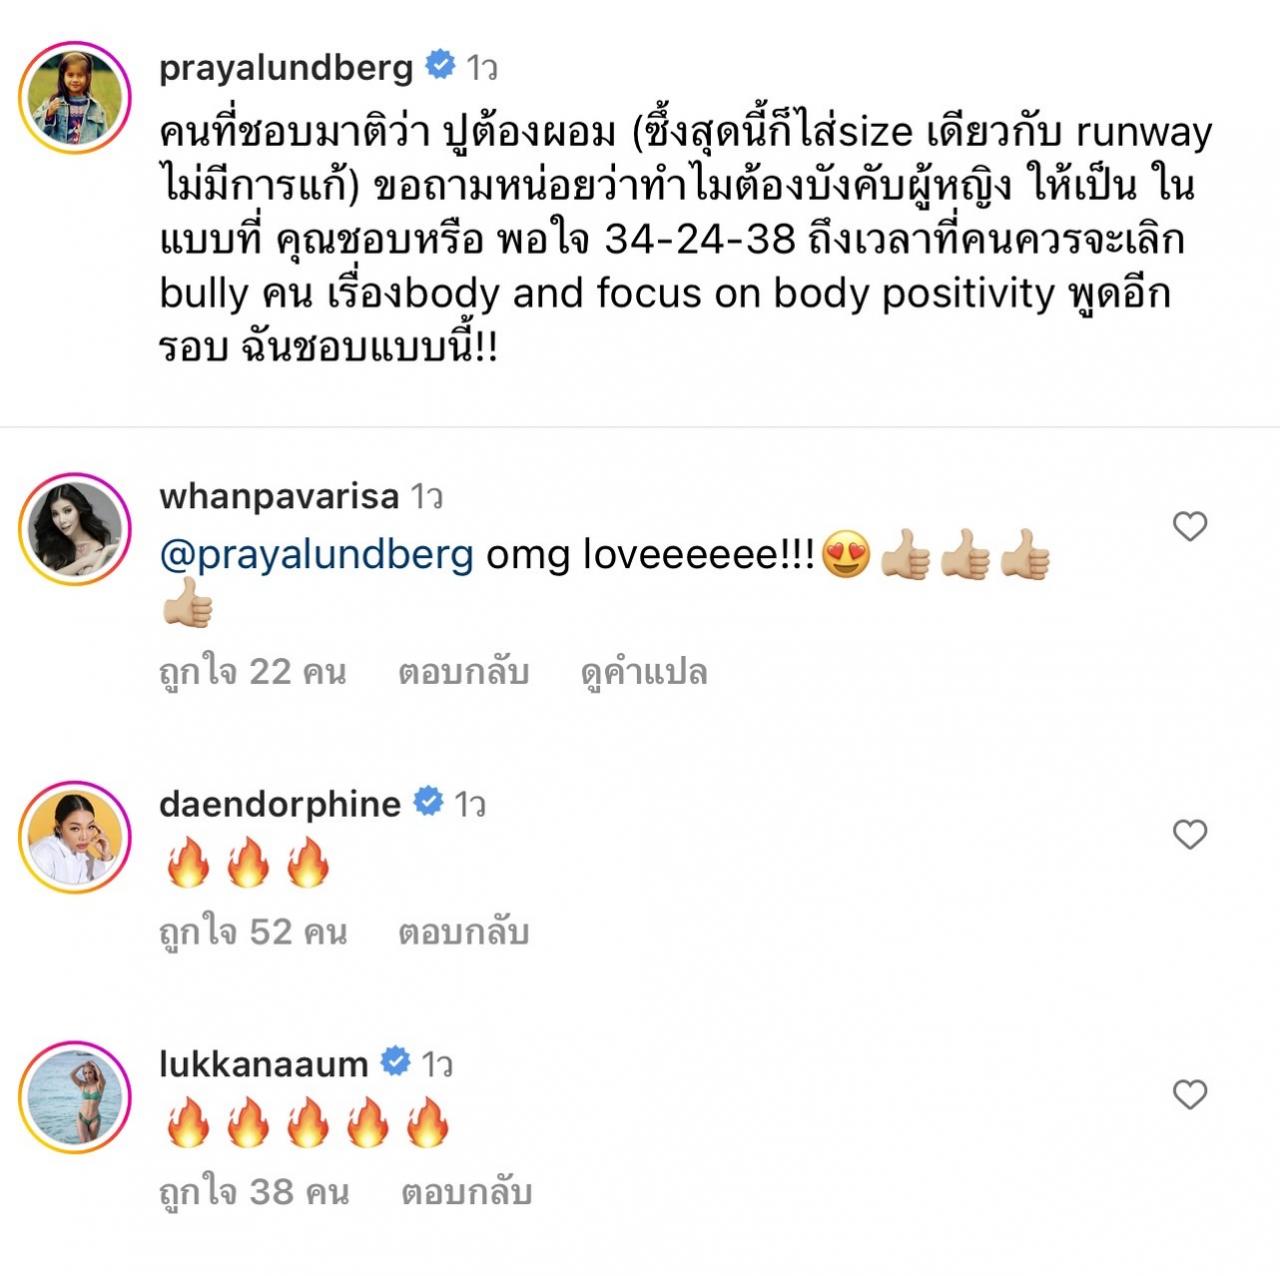Open daendorphine's profile avatar
The height and width of the screenshot is (1276, 1280).
pyautogui.click(x=76, y=838)
